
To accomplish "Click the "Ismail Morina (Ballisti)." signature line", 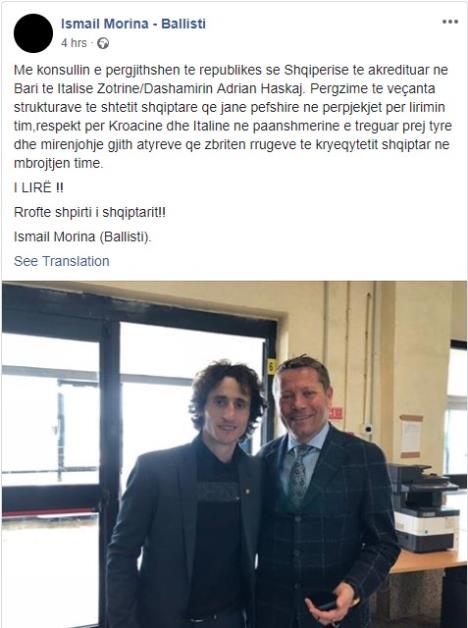I will click(x=82, y=237).
